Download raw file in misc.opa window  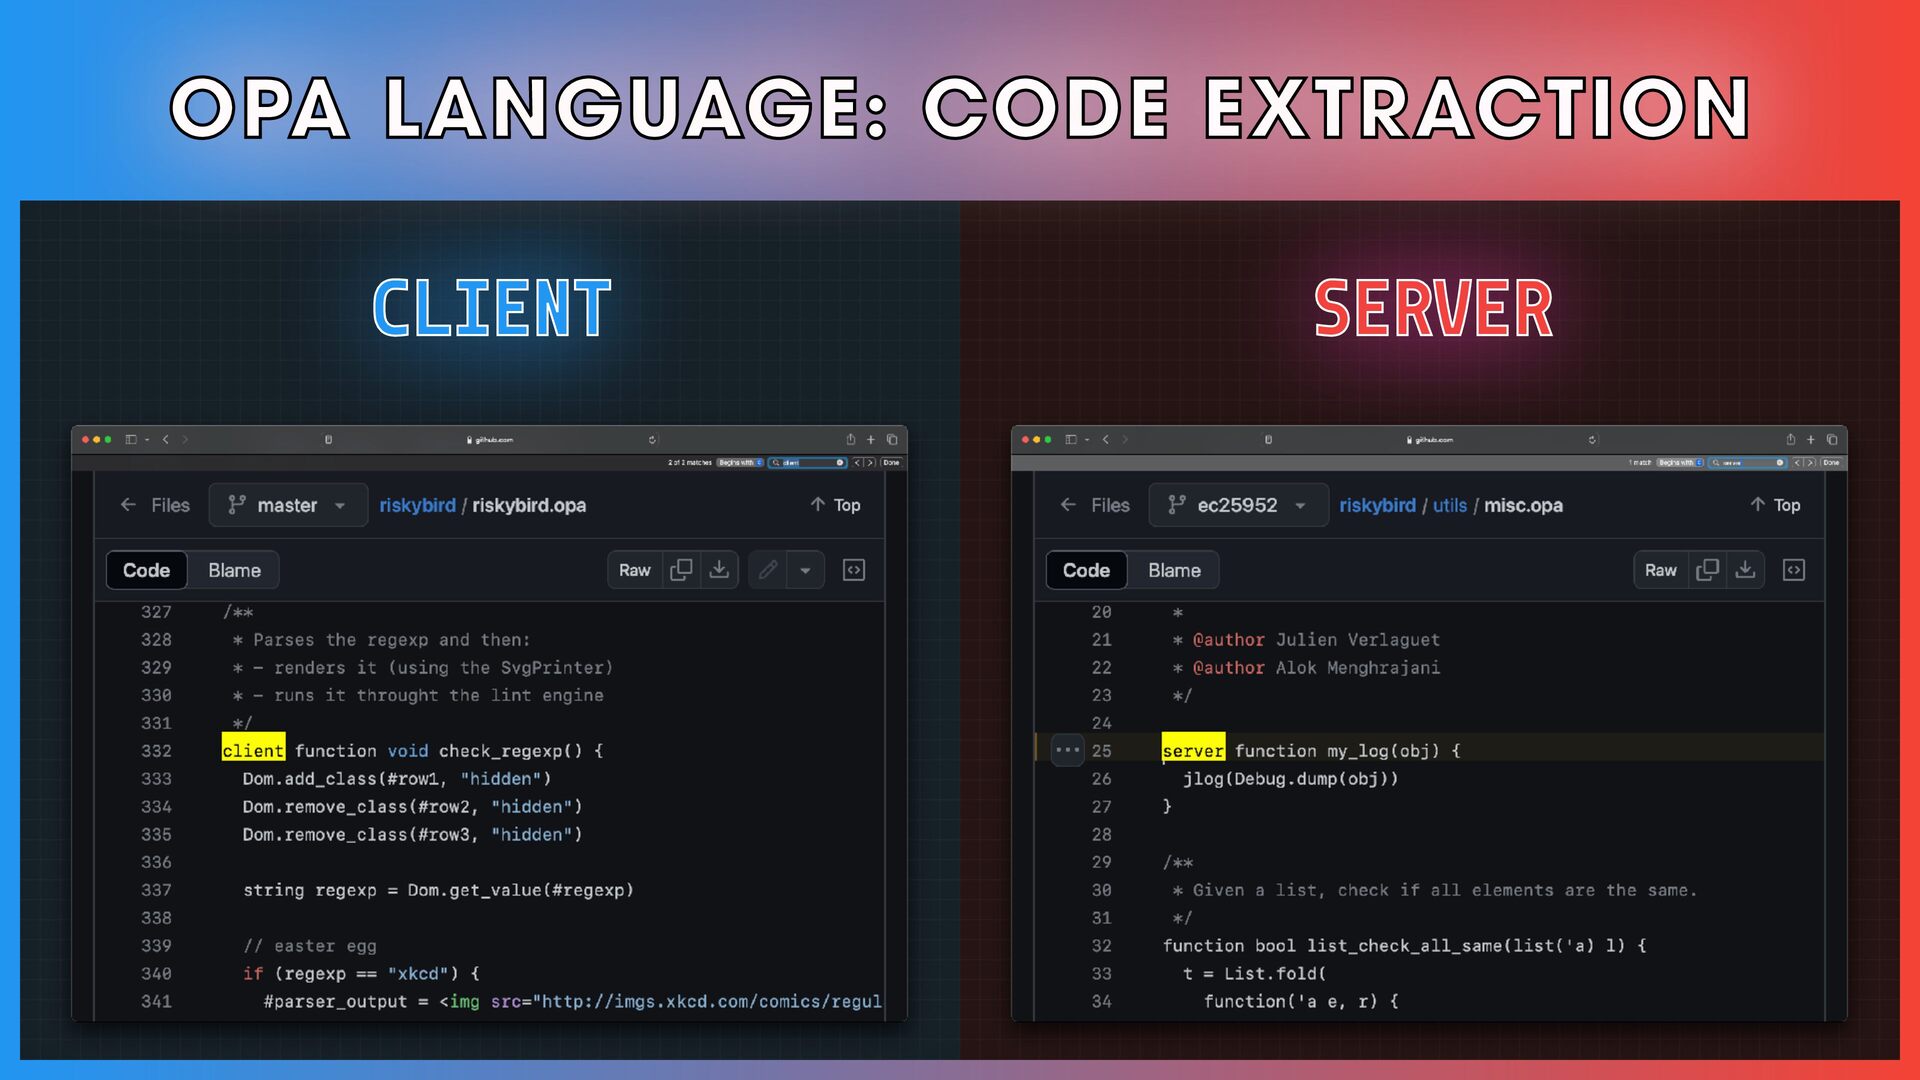1745,570
